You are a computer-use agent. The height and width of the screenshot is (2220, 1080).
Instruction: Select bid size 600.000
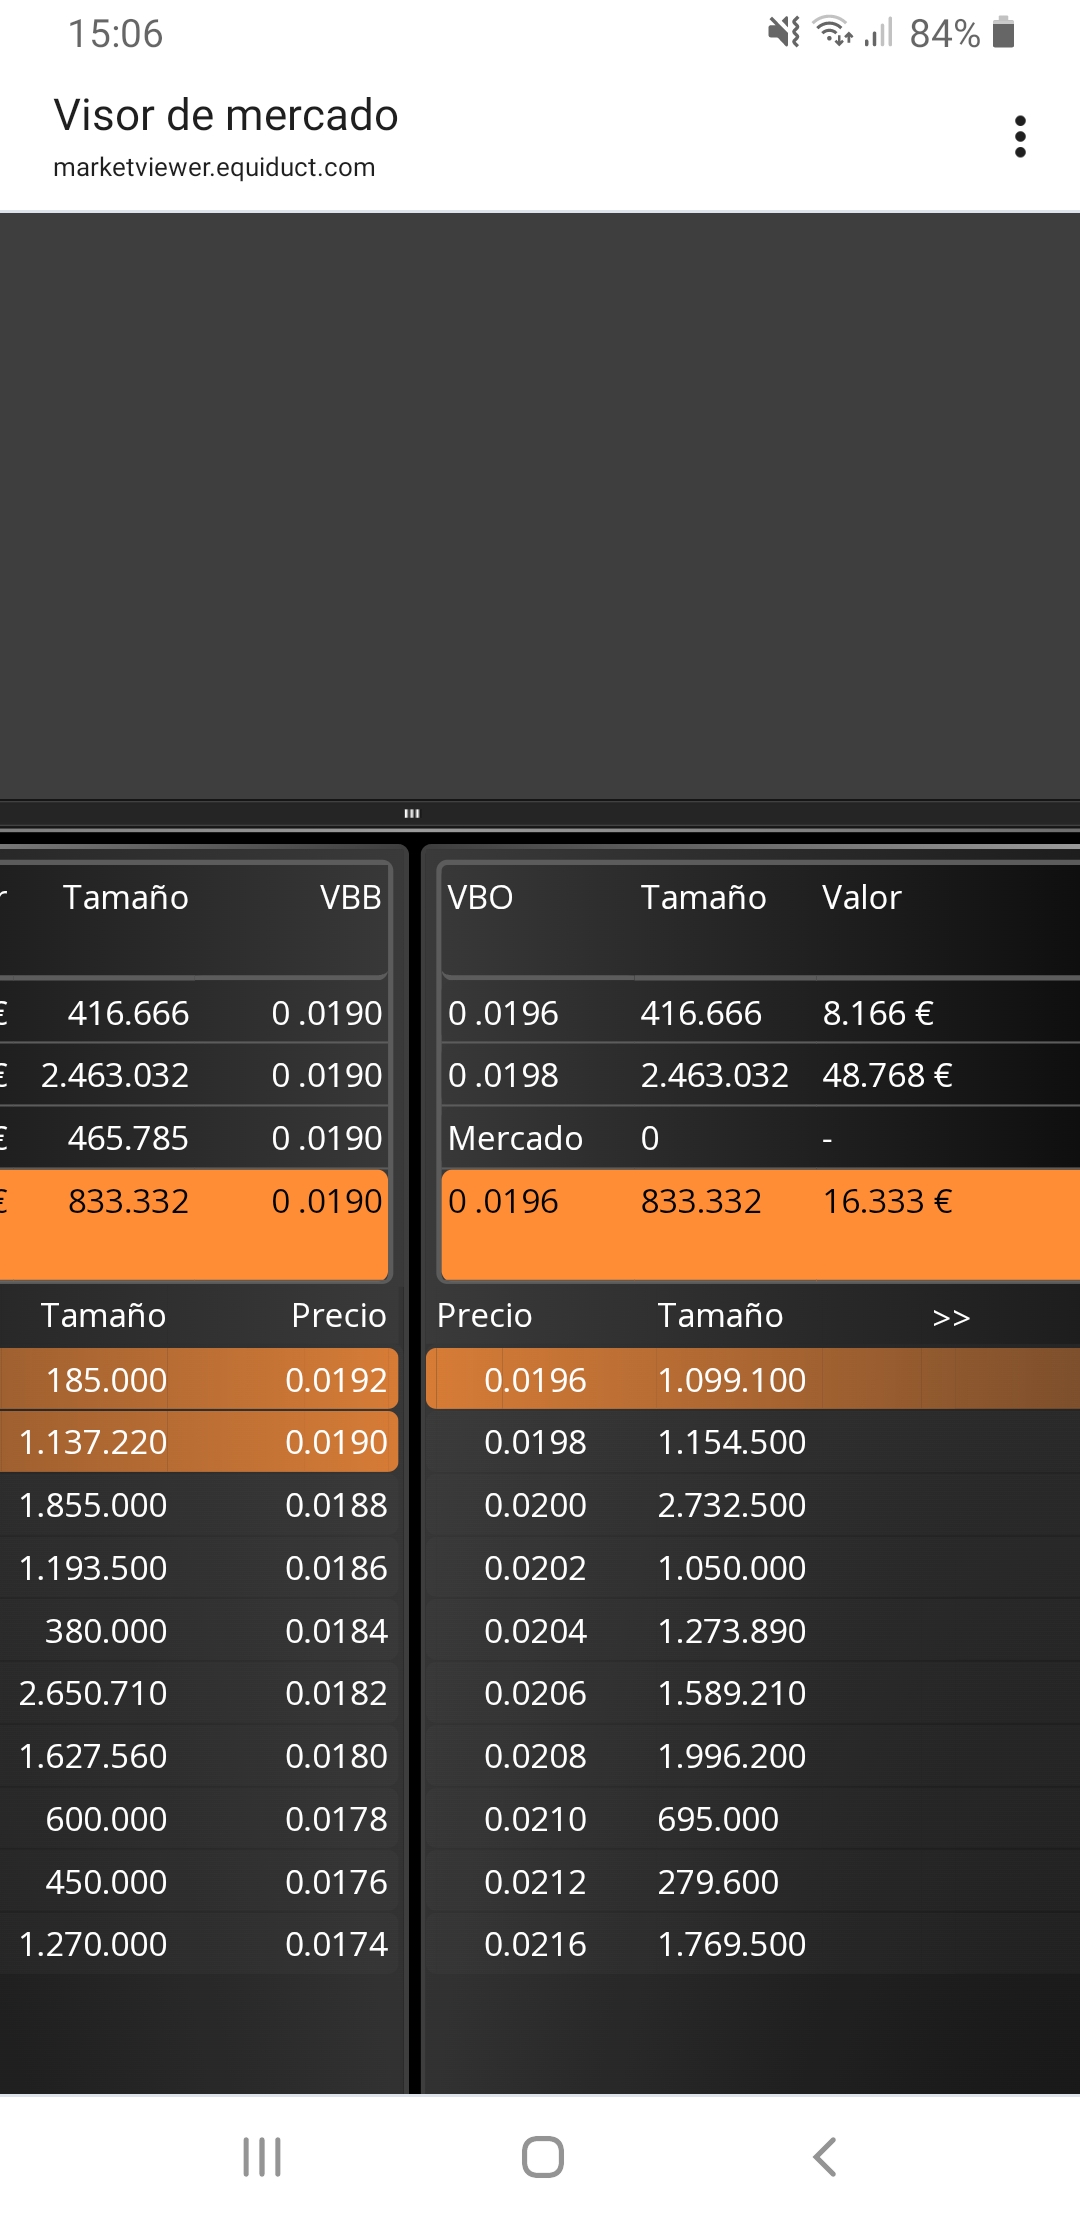106,1819
